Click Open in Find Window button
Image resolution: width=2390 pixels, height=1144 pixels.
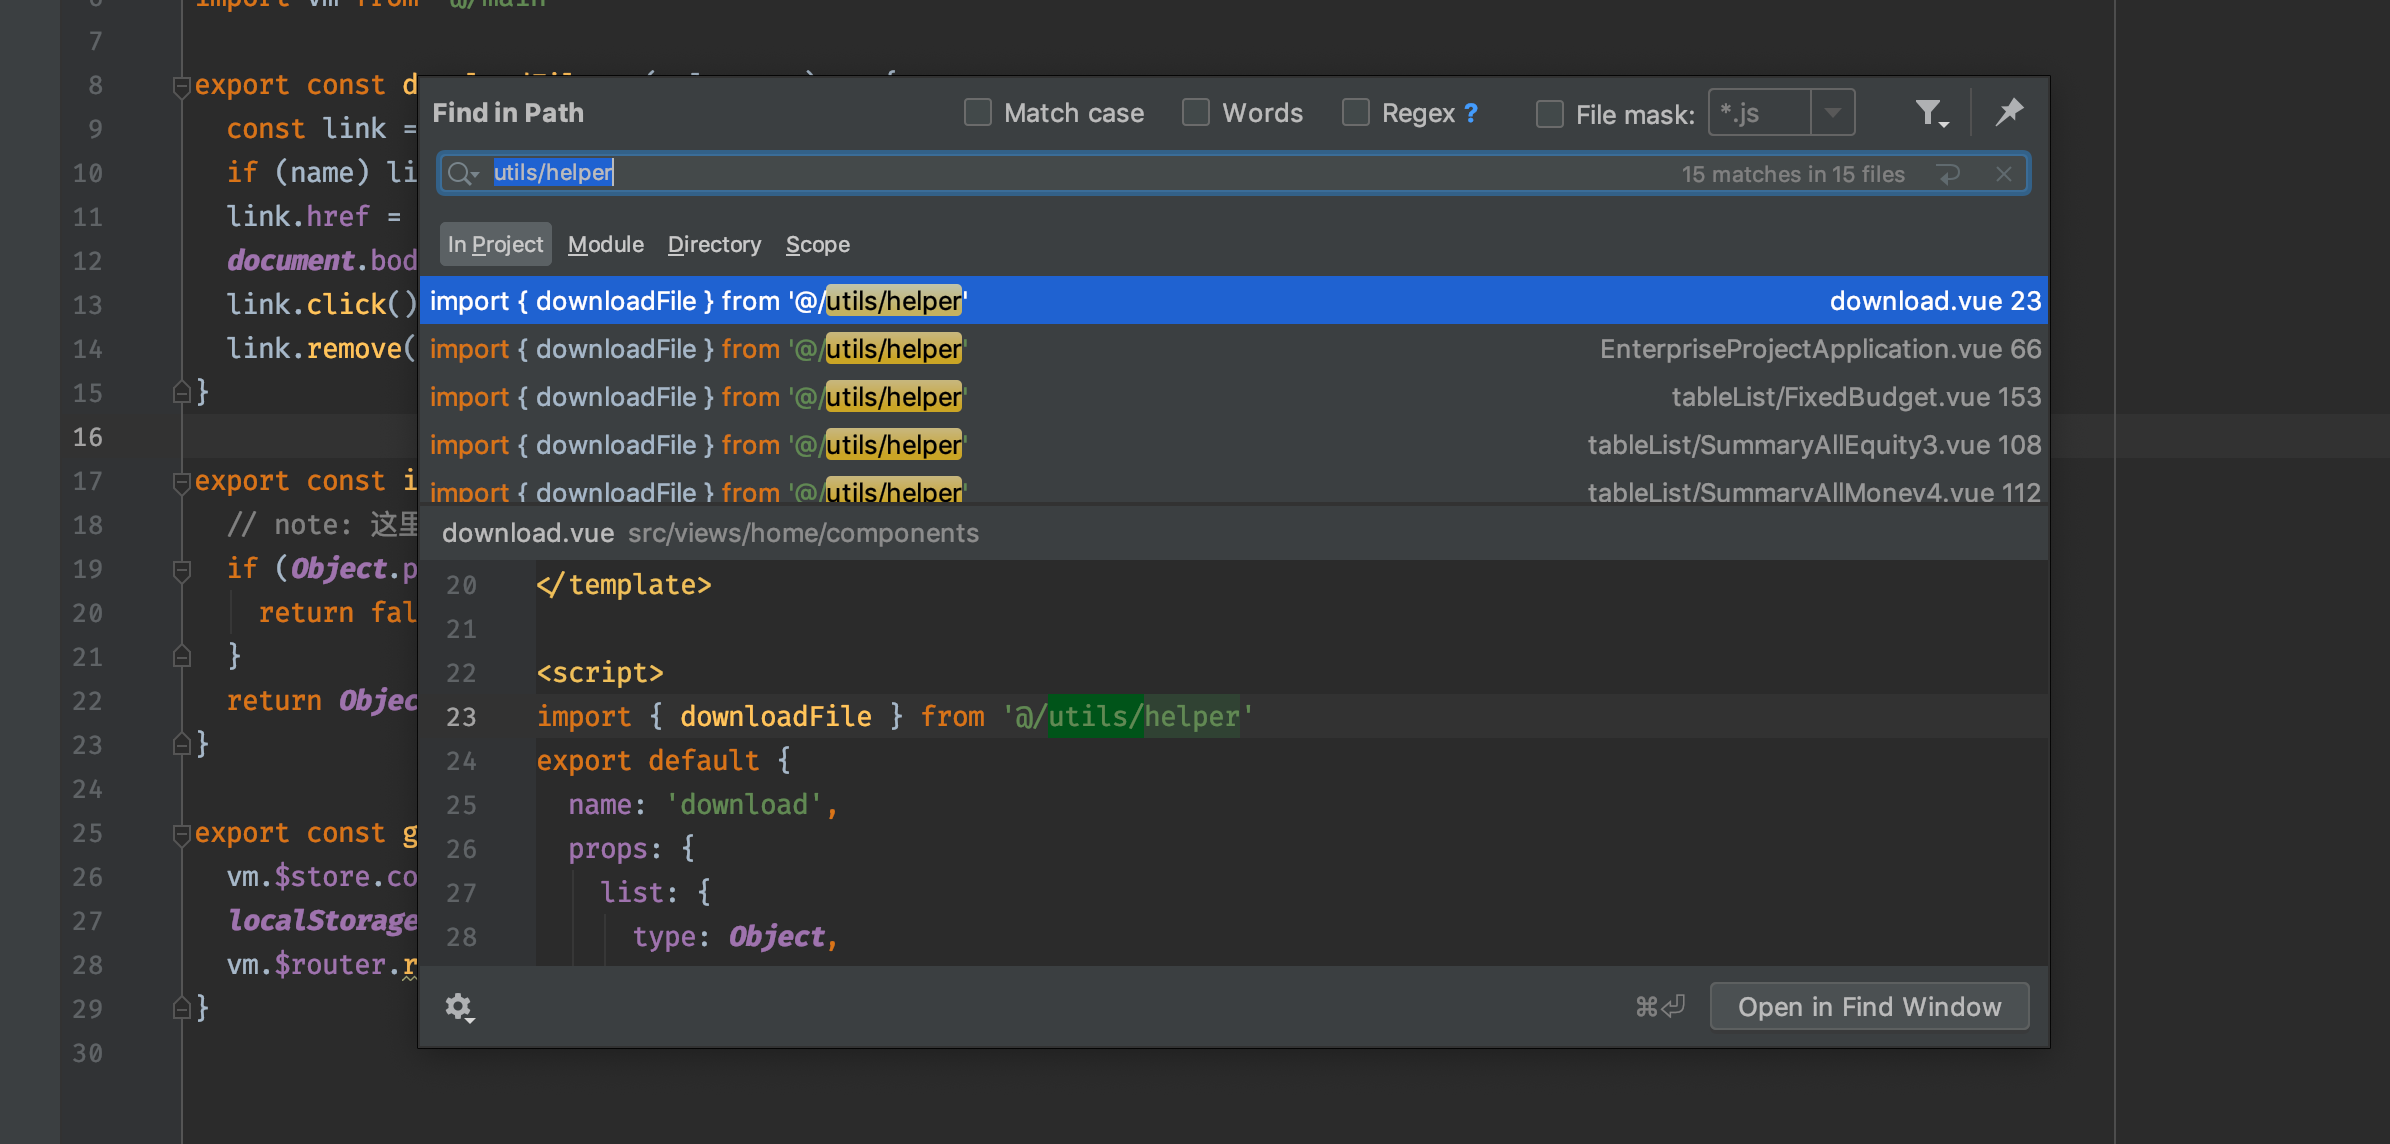click(1869, 1006)
